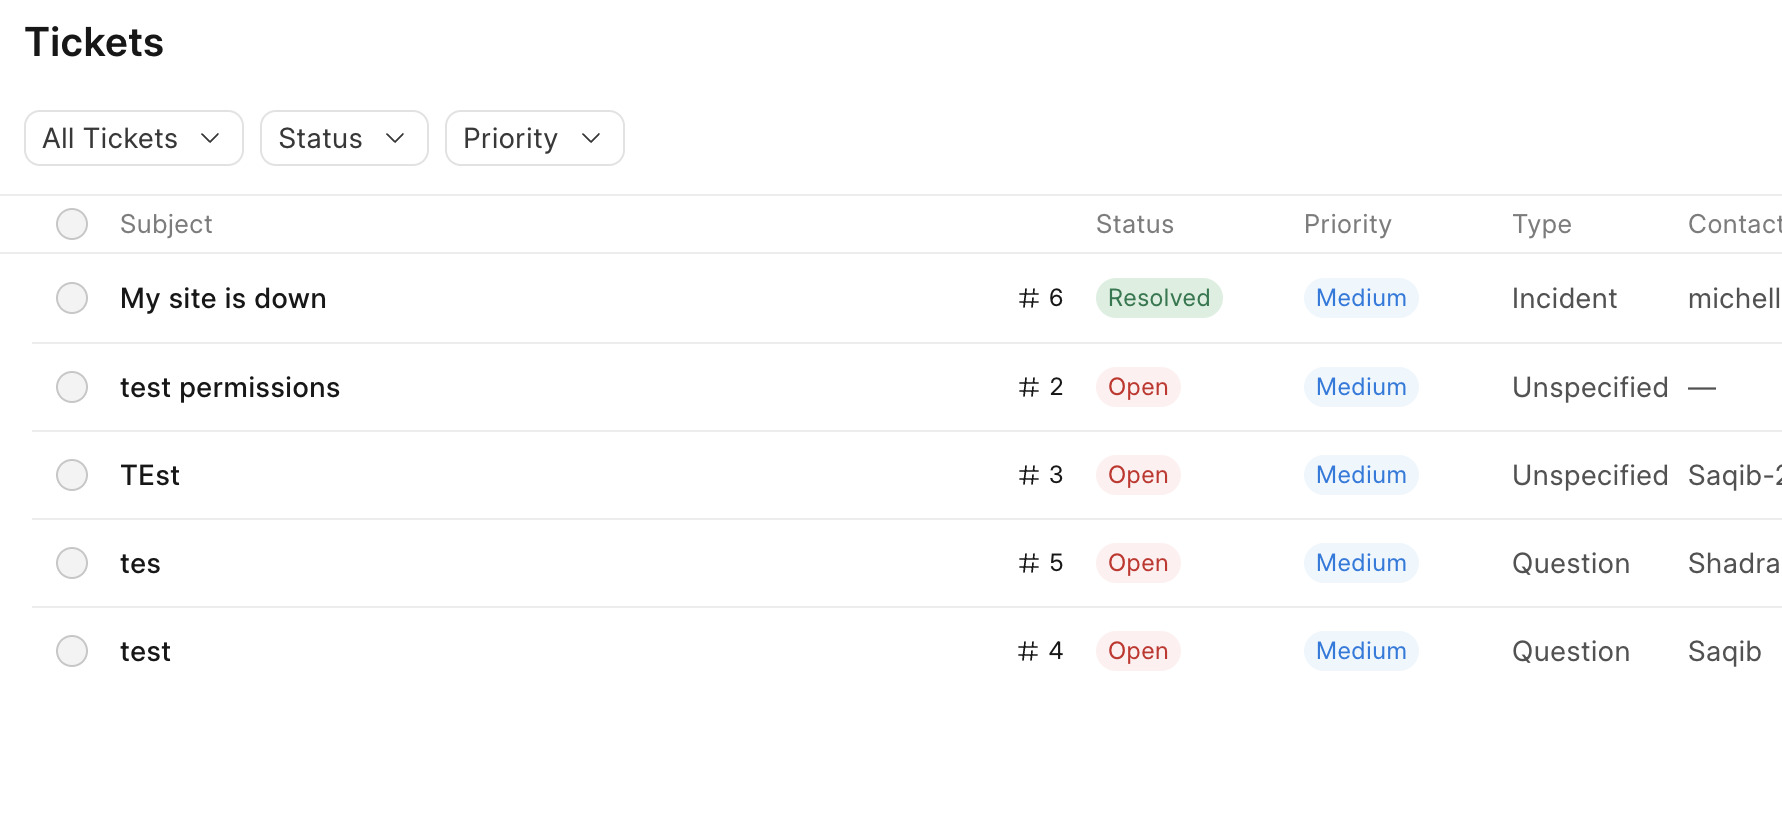Check the select-all checkbox in header row
This screenshot has width=1782, height=840.
coord(72,224)
